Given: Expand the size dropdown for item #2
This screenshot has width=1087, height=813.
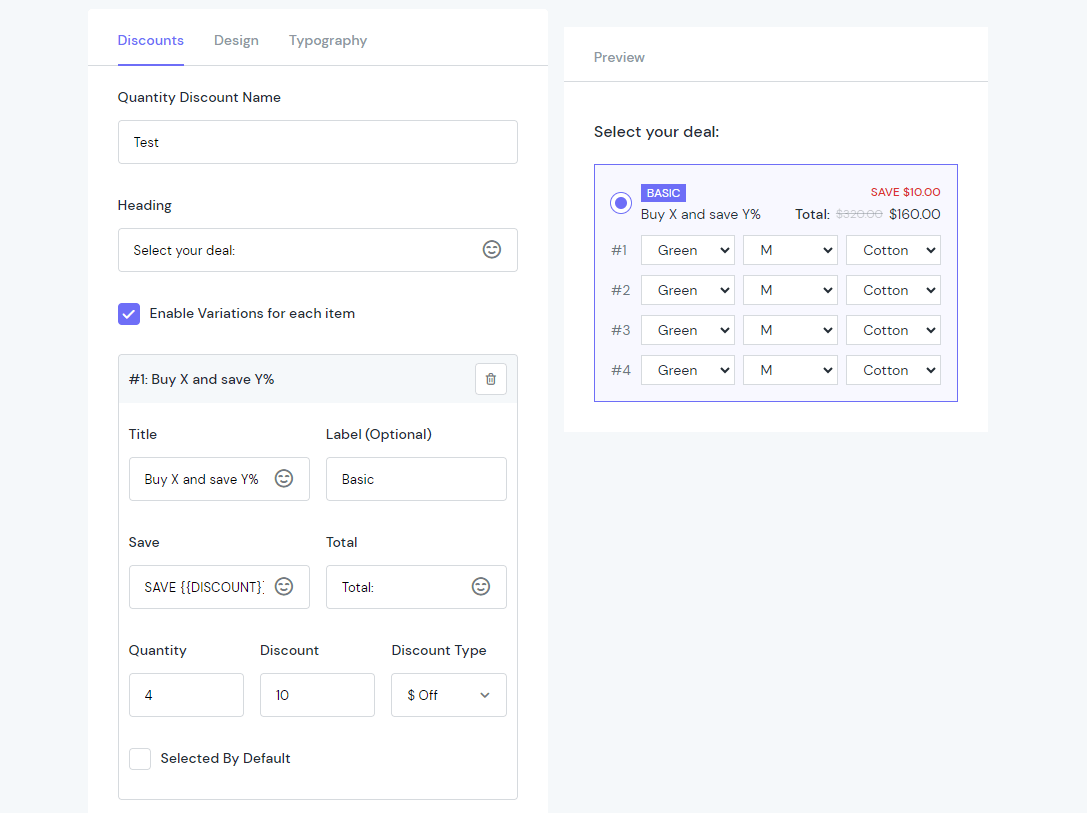Looking at the screenshot, I should [x=790, y=289].
